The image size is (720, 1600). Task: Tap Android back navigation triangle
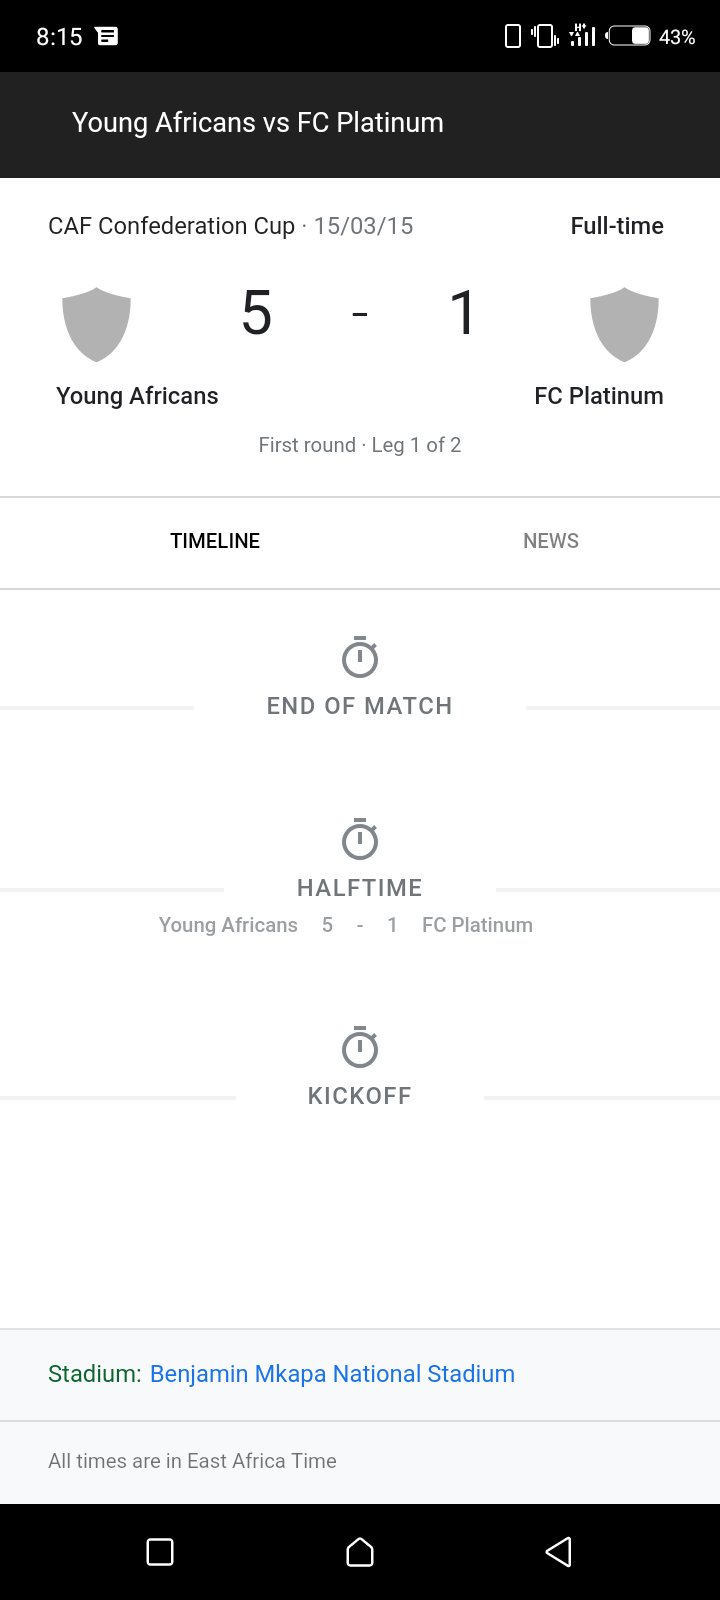coord(559,1552)
